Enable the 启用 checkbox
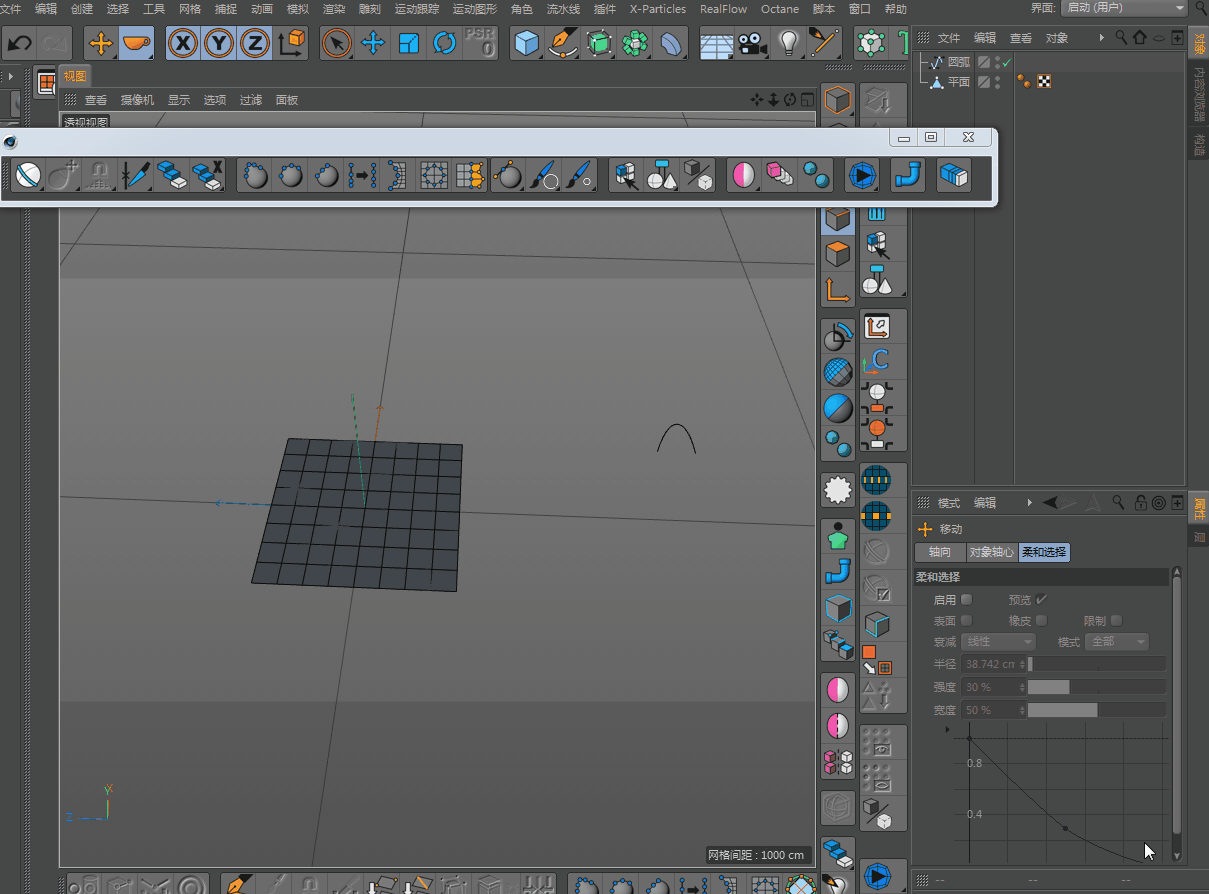Viewport: 1209px width, 894px height. pyautogui.click(x=966, y=600)
